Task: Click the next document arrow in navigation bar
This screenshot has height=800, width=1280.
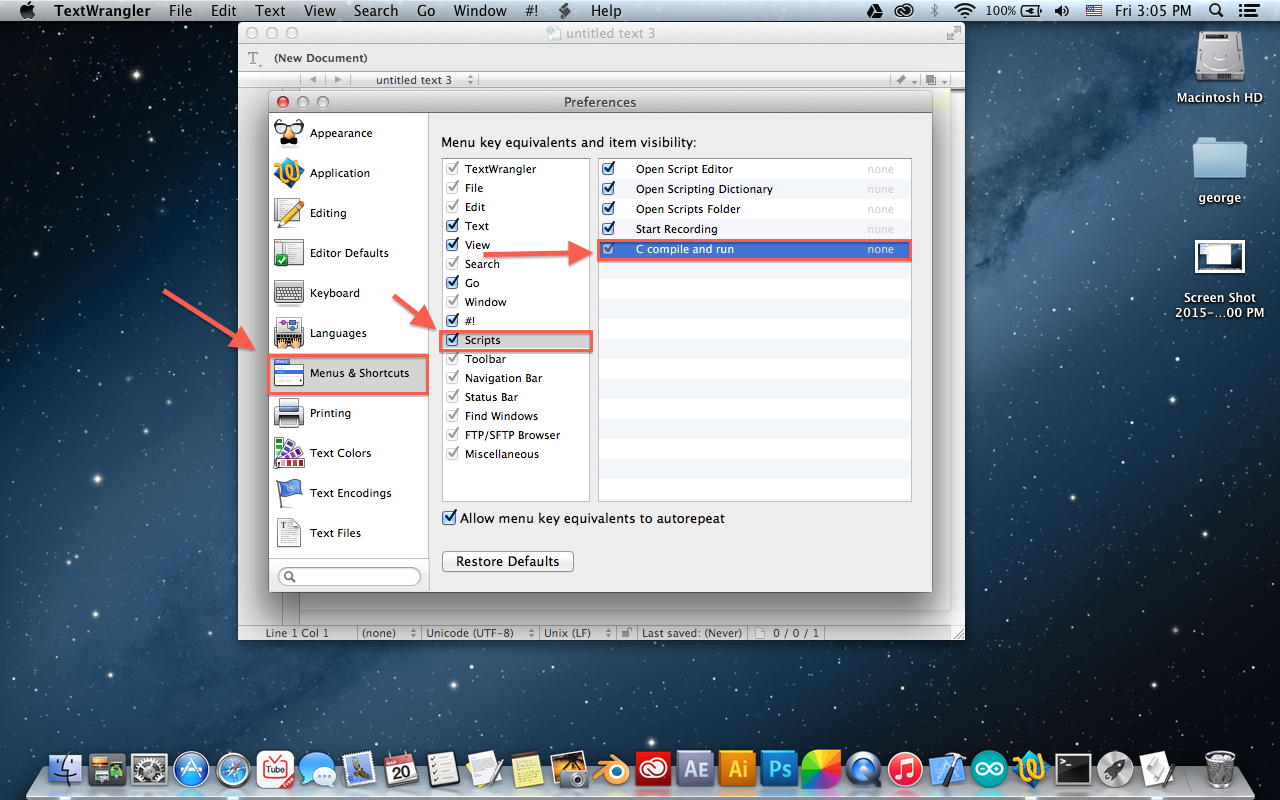Action: (x=338, y=80)
